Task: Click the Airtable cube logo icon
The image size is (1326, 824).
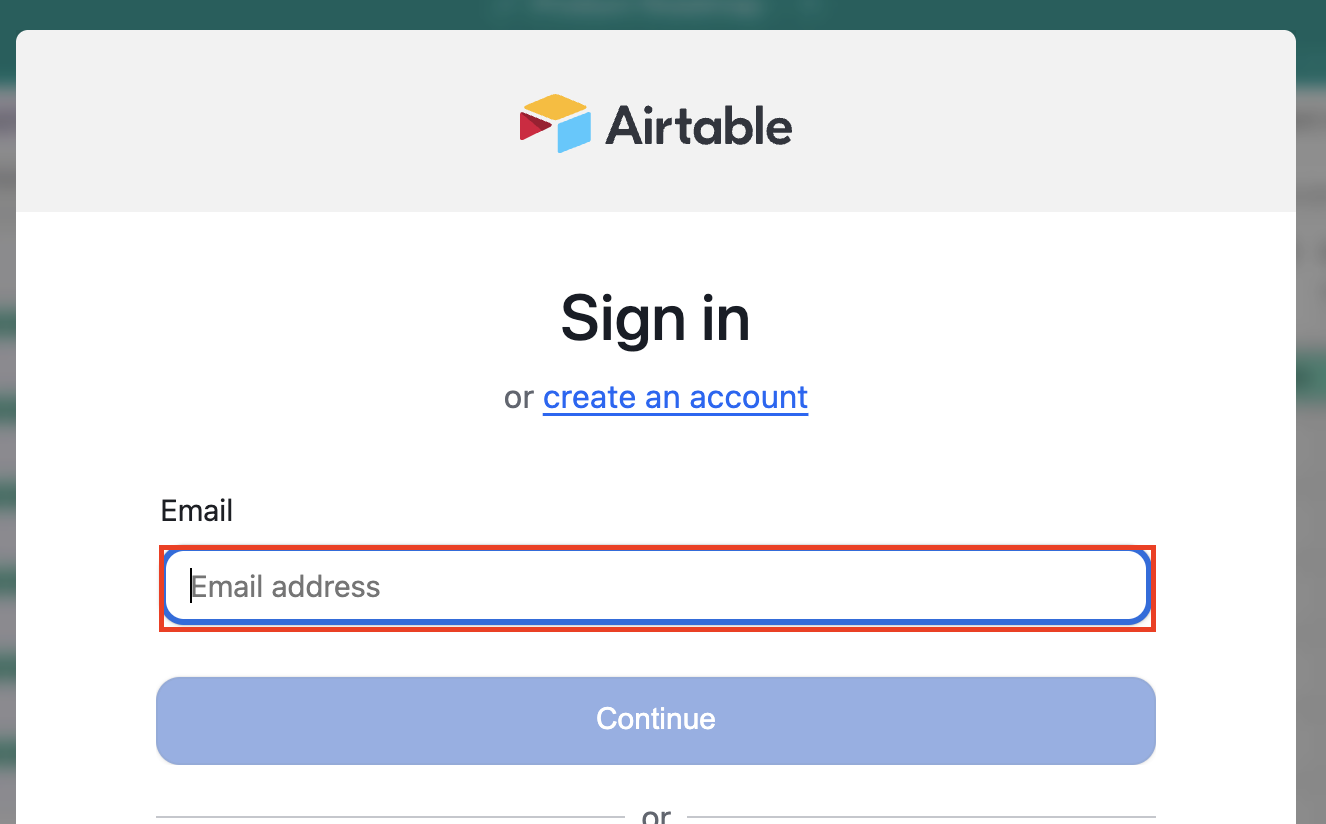Action: click(555, 124)
